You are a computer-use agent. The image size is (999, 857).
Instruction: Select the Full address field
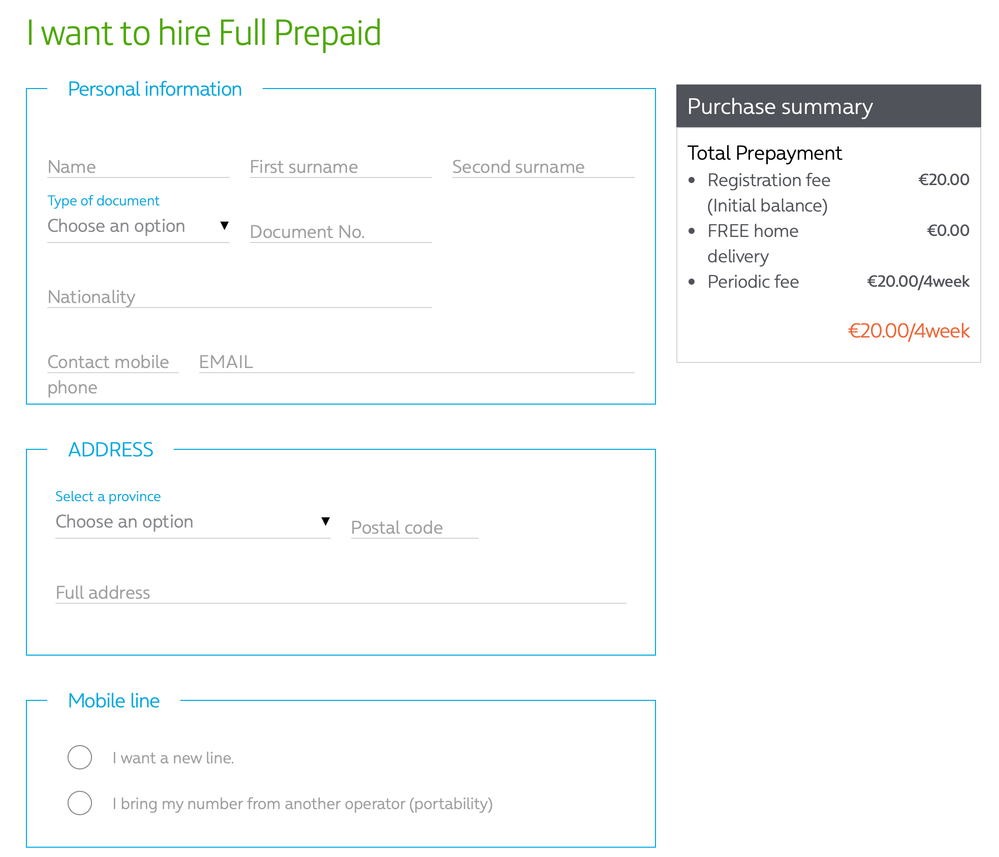340,593
